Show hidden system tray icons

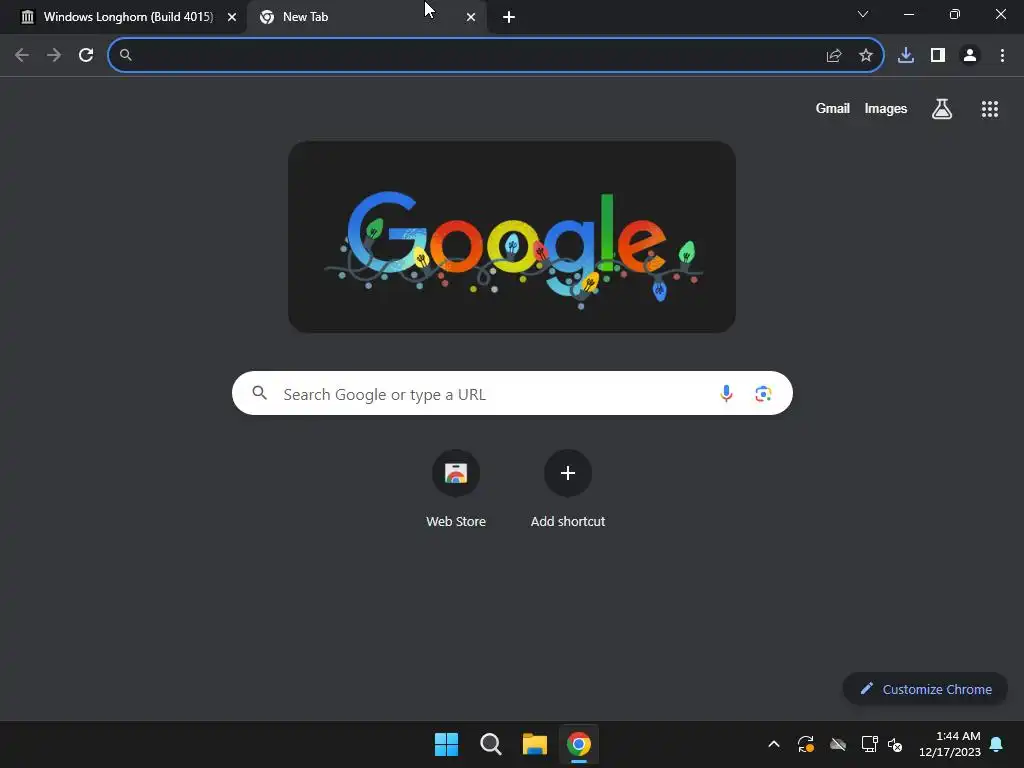click(x=774, y=744)
